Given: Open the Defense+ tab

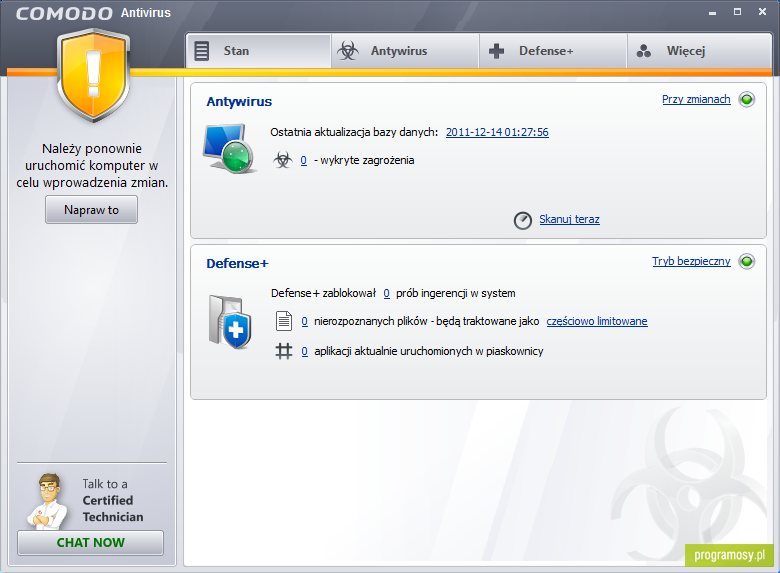Looking at the screenshot, I should pyautogui.click(x=553, y=51).
